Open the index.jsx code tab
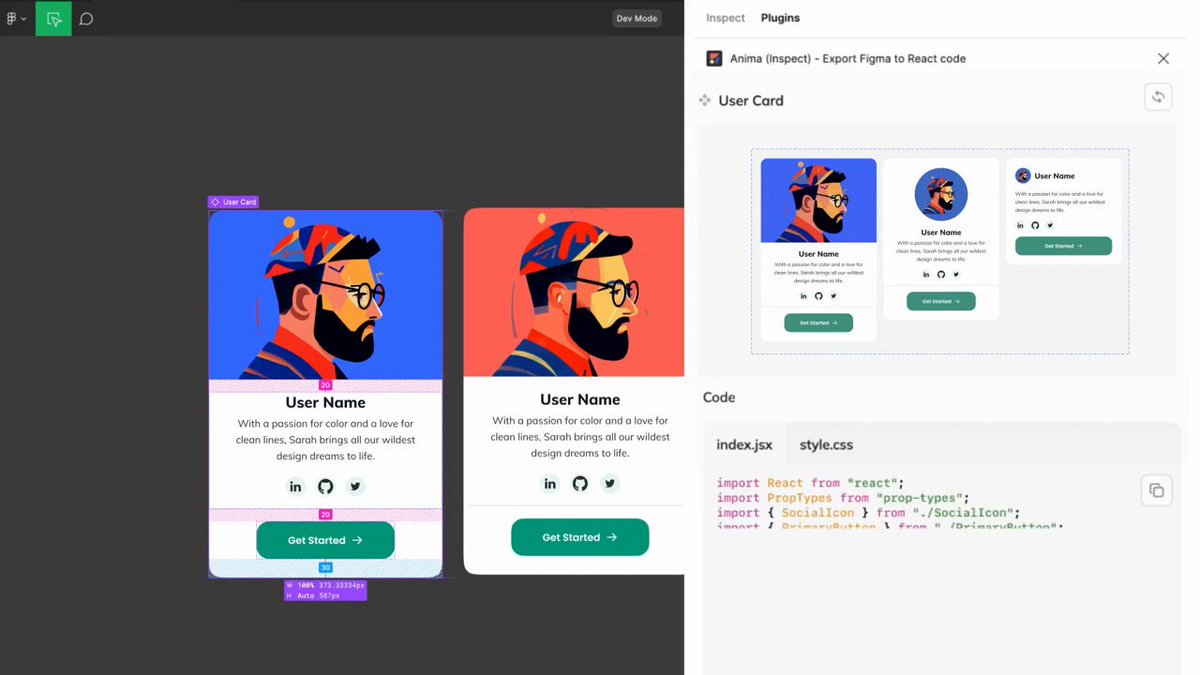1200x675 pixels. pyautogui.click(x=744, y=444)
